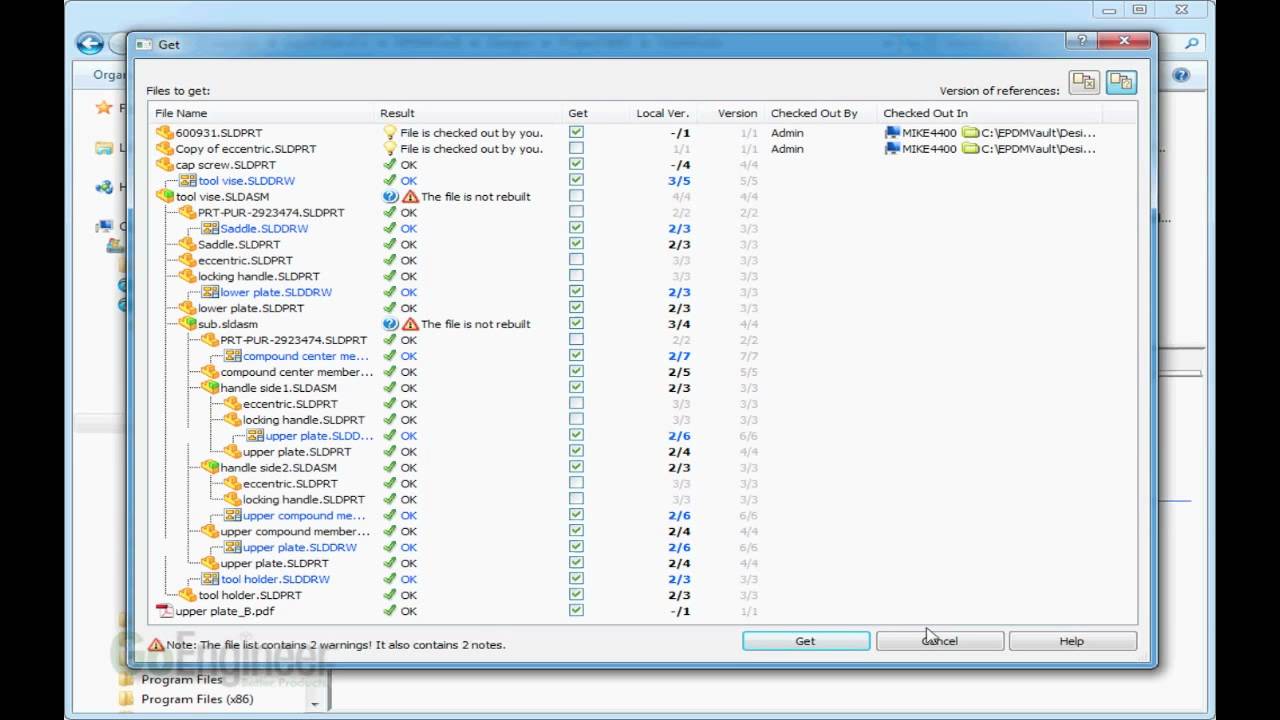Screen dimensions: 1280x720
Task: Click the assembly icon beside sub.sldasm
Action: pos(187,324)
